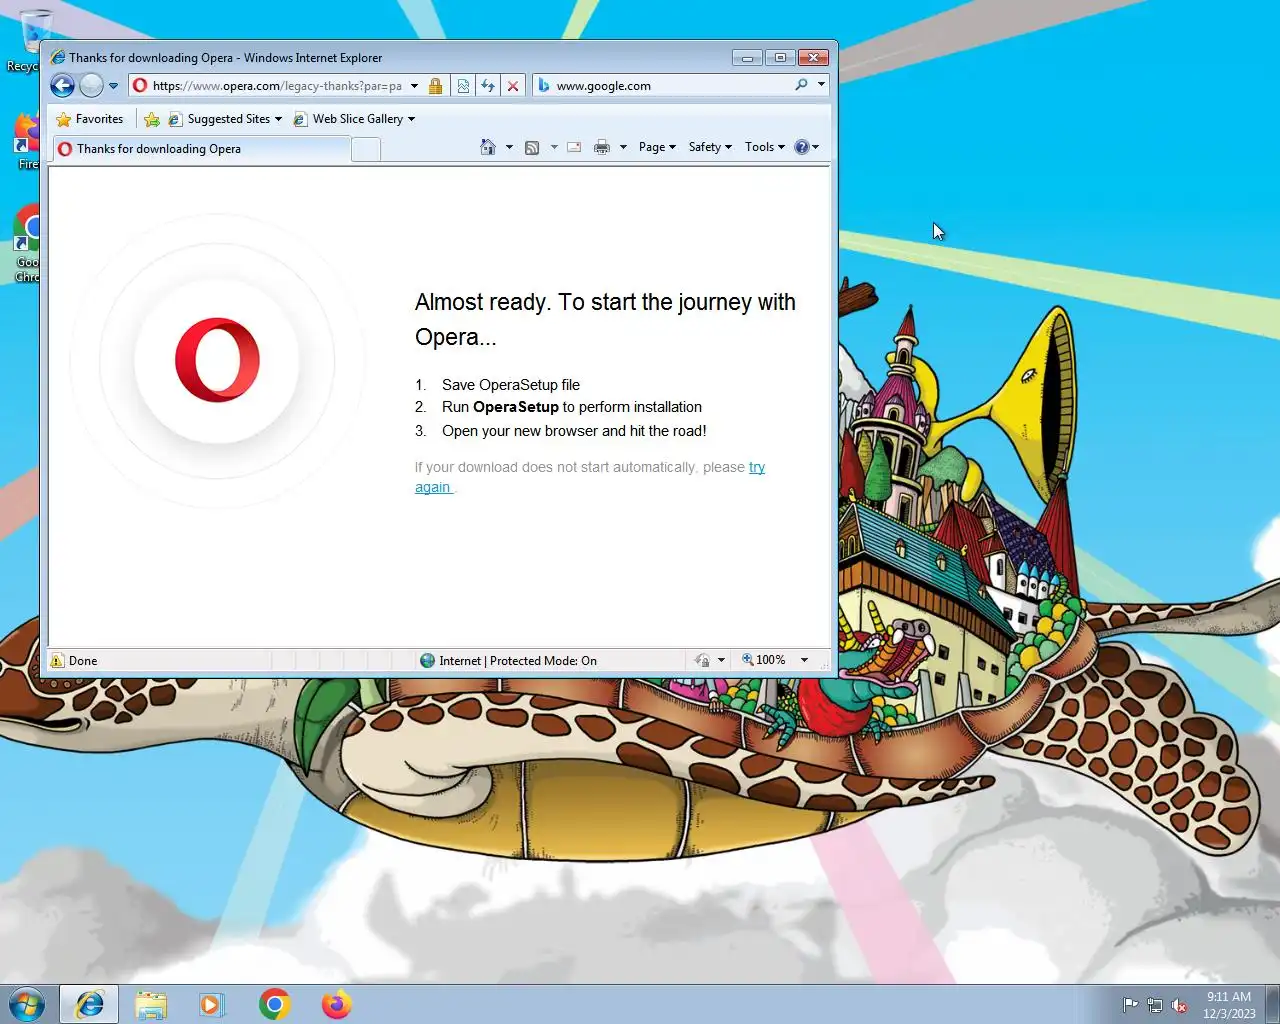Open the Help question mark menu
The height and width of the screenshot is (1024, 1280).
pyautogui.click(x=806, y=147)
